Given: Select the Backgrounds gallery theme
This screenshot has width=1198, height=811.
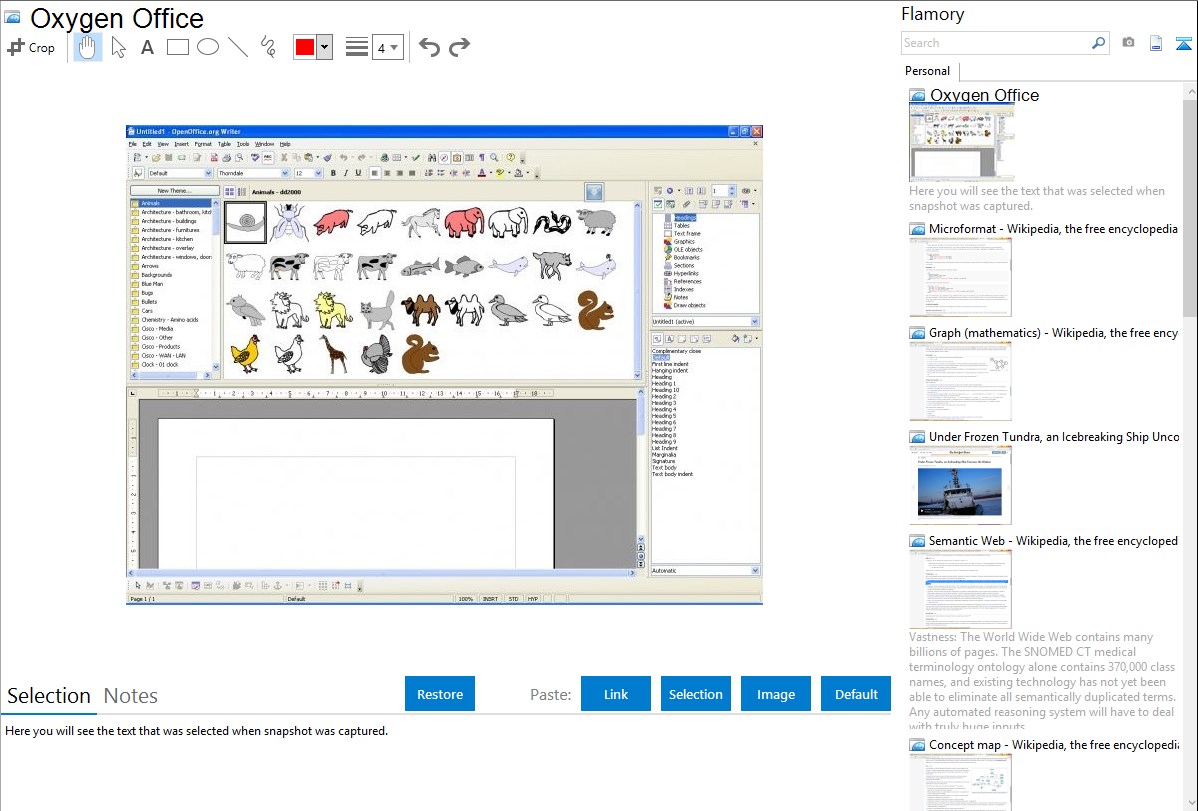Looking at the screenshot, I should coord(156,275).
